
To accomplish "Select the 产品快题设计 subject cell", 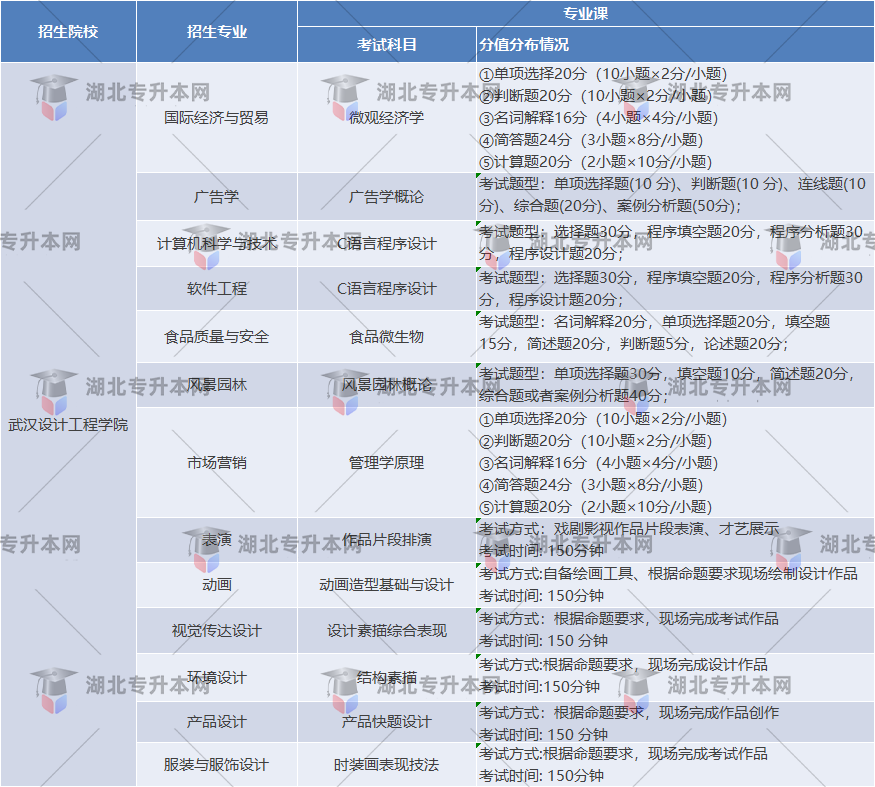I will [387, 722].
